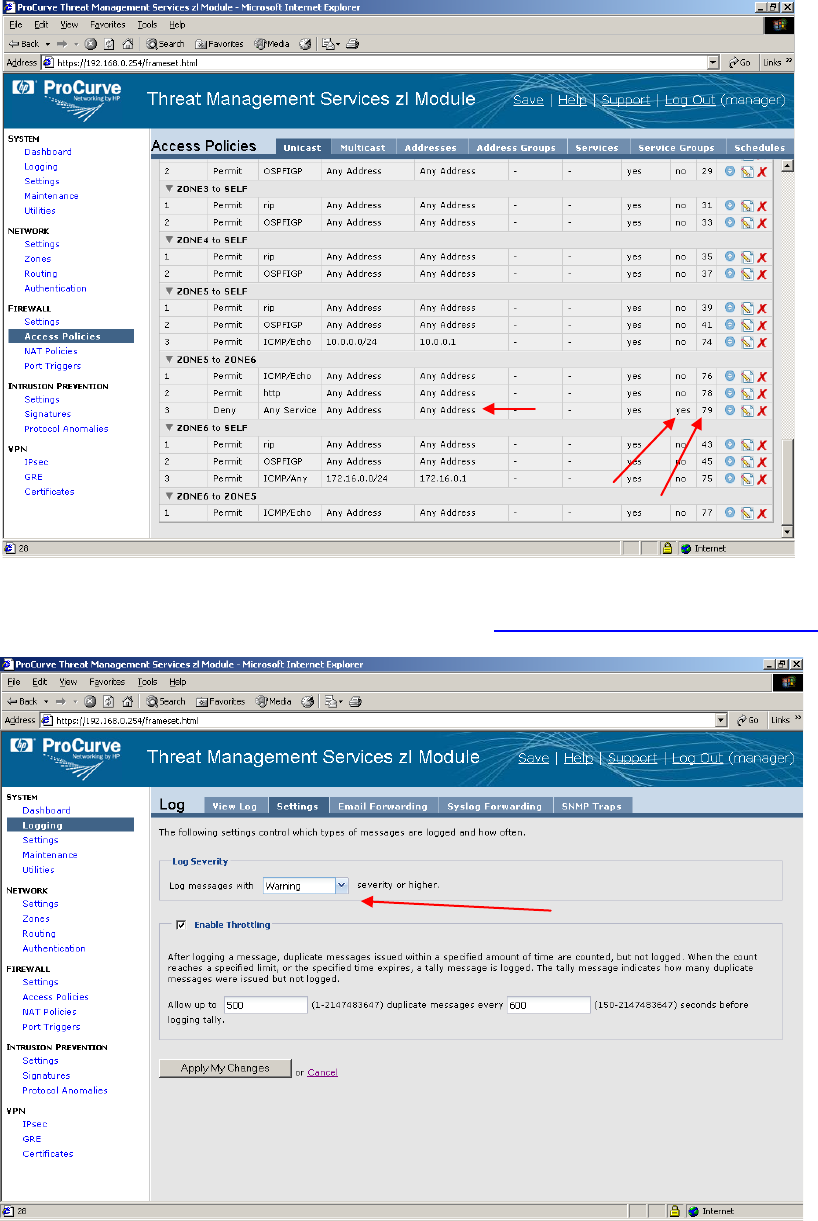Click Media in the Log window toolbar
818x1221 pixels.
coord(272,701)
